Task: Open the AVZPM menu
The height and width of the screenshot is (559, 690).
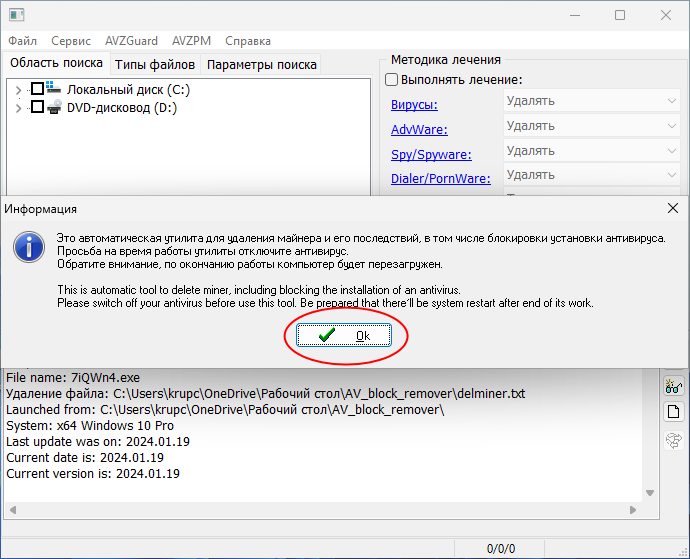Action: (191, 41)
